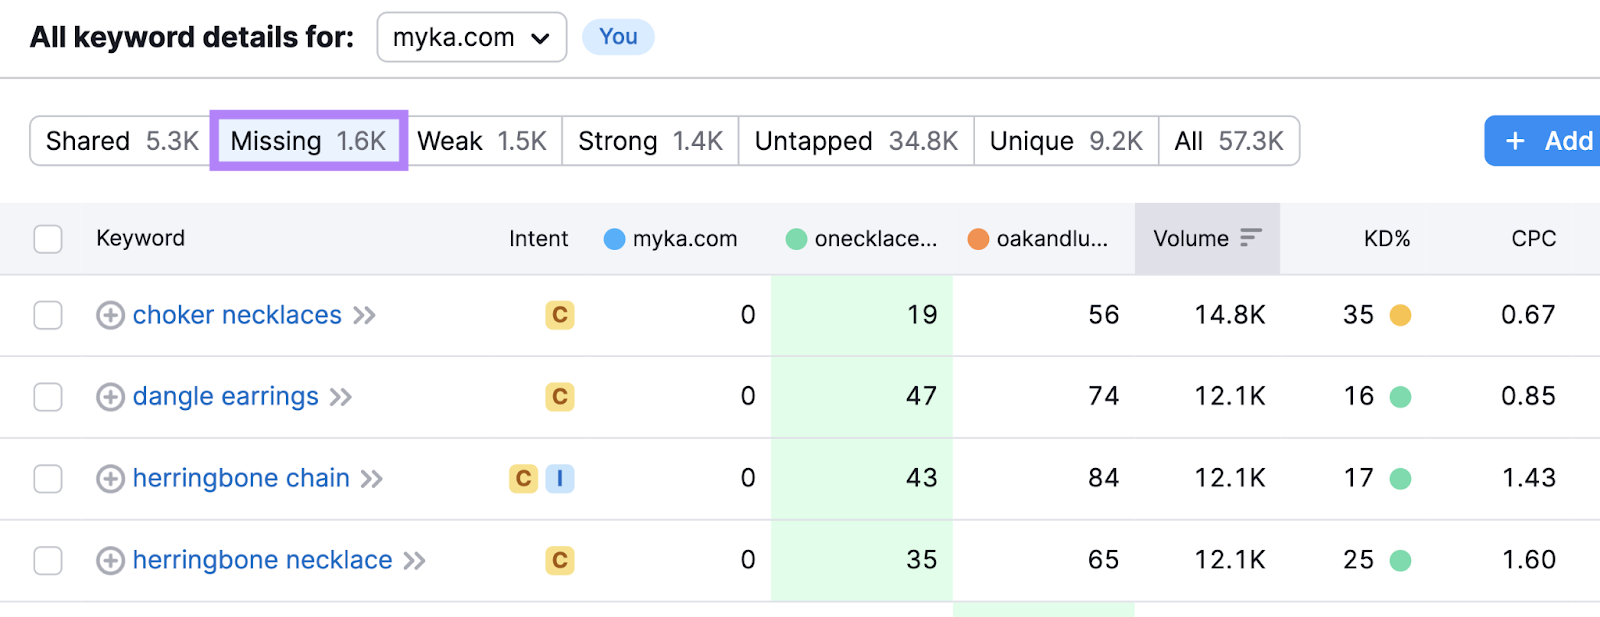Click the green KD dot for dangle earrings
The height and width of the screenshot is (617, 1600).
click(x=1400, y=397)
